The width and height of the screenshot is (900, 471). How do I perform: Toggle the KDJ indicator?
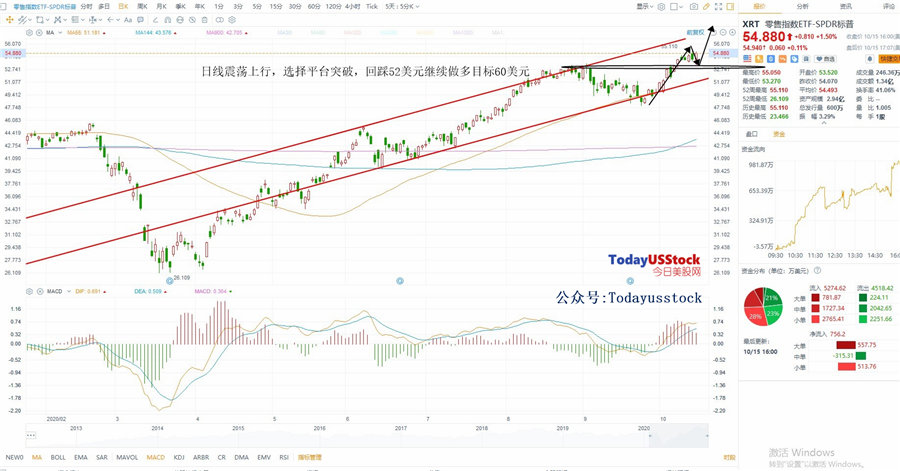[179, 457]
